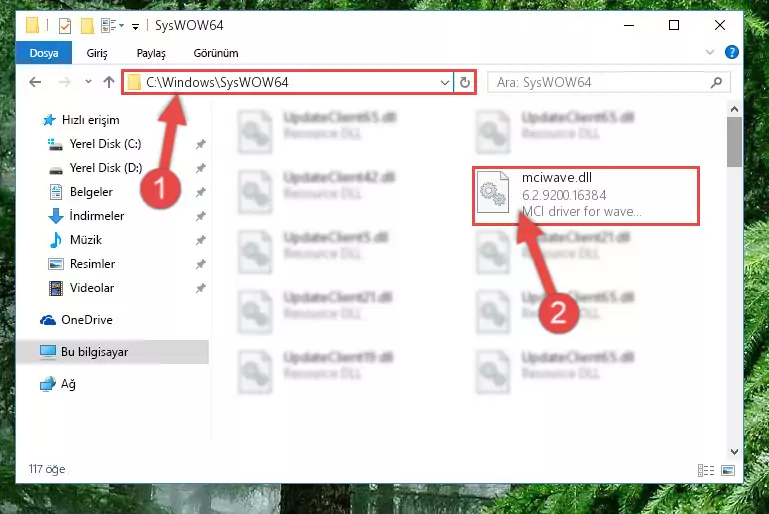Unpin Müzik via pin icon
This screenshot has height=514, width=769.
tap(201, 240)
